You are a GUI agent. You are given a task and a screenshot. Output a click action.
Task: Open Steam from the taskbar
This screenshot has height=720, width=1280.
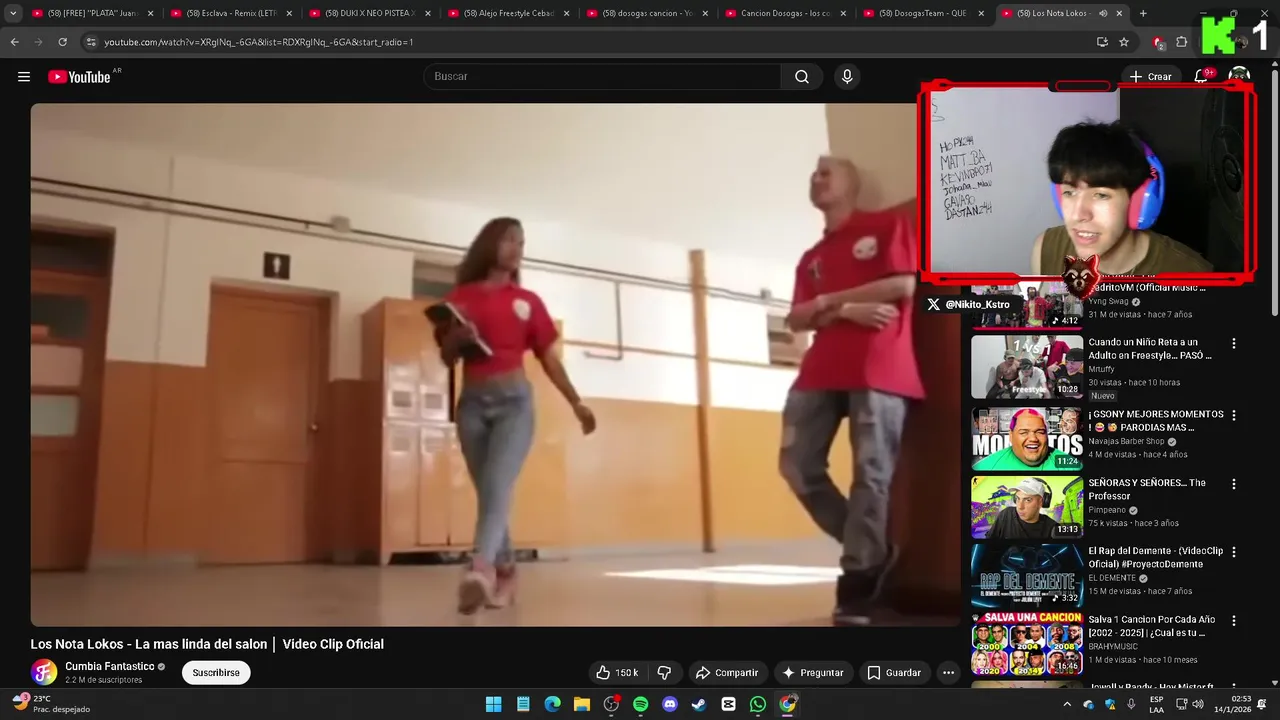tap(699, 704)
